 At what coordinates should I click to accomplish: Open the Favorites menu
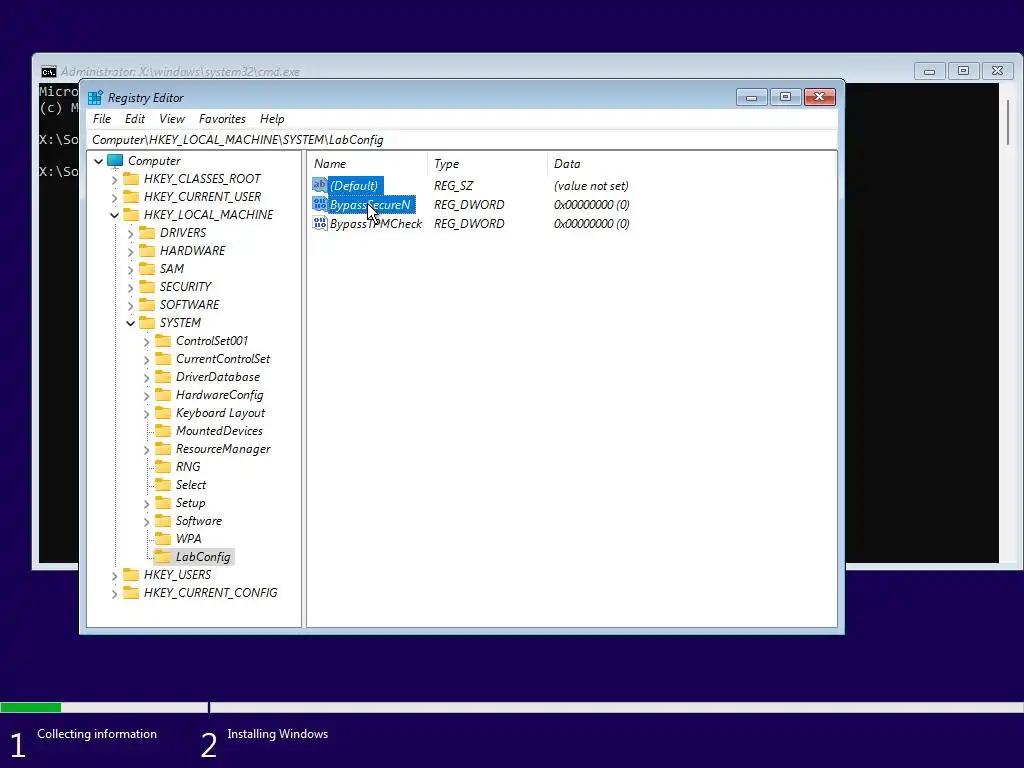pyautogui.click(x=222, y=119)
